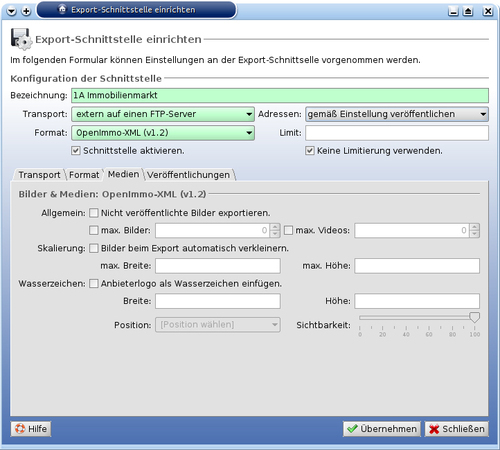Click into the Bezeichnung text field

pyautogui.click(x=280, y=95)
